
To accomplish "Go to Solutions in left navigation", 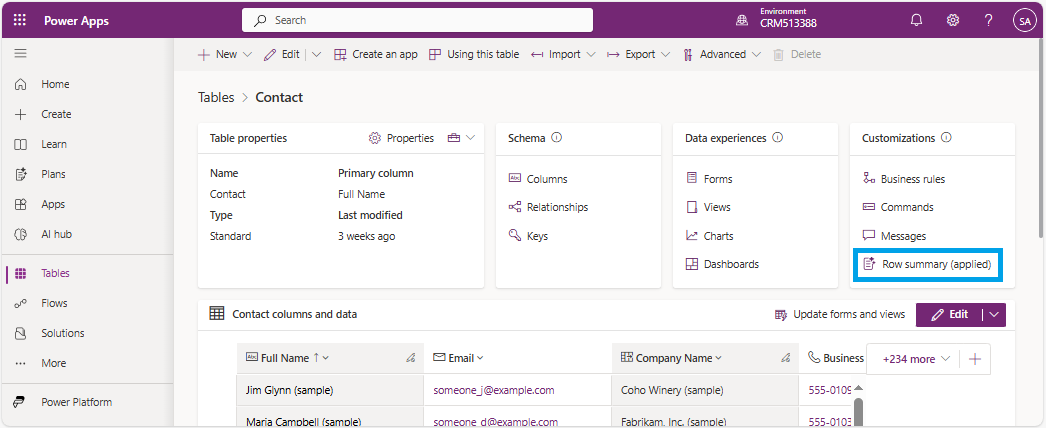I will point(62,333).
